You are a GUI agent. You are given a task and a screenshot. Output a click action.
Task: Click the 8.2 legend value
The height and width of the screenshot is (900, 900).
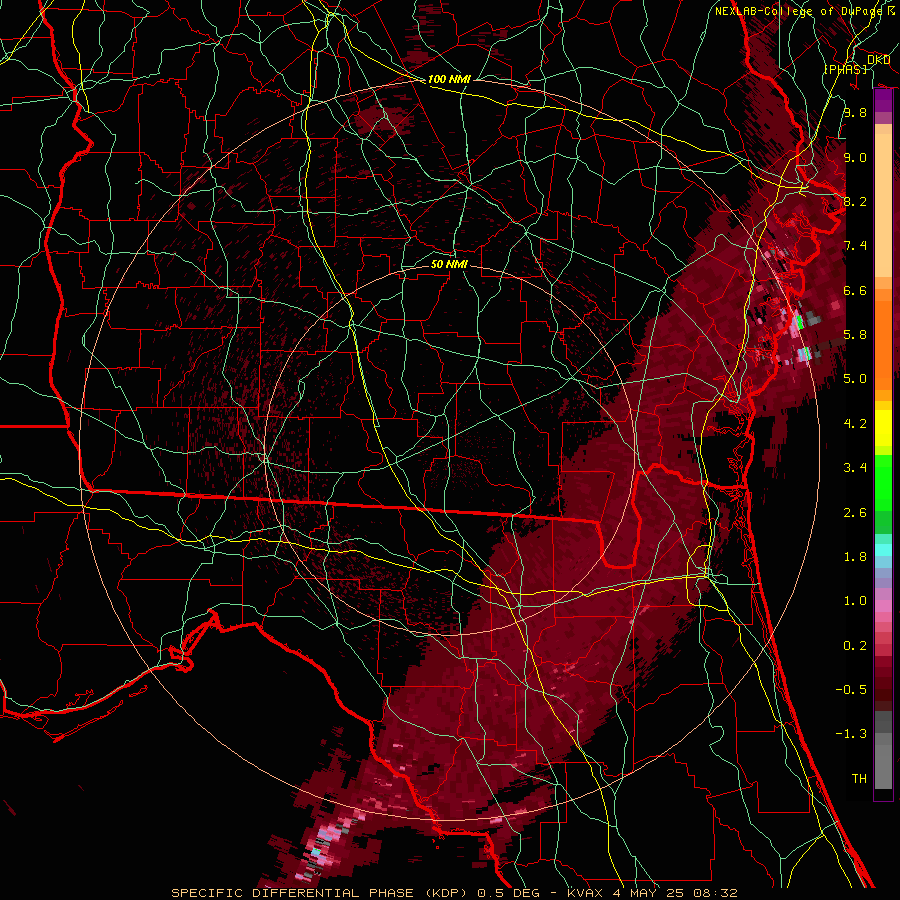click(855, 201)
